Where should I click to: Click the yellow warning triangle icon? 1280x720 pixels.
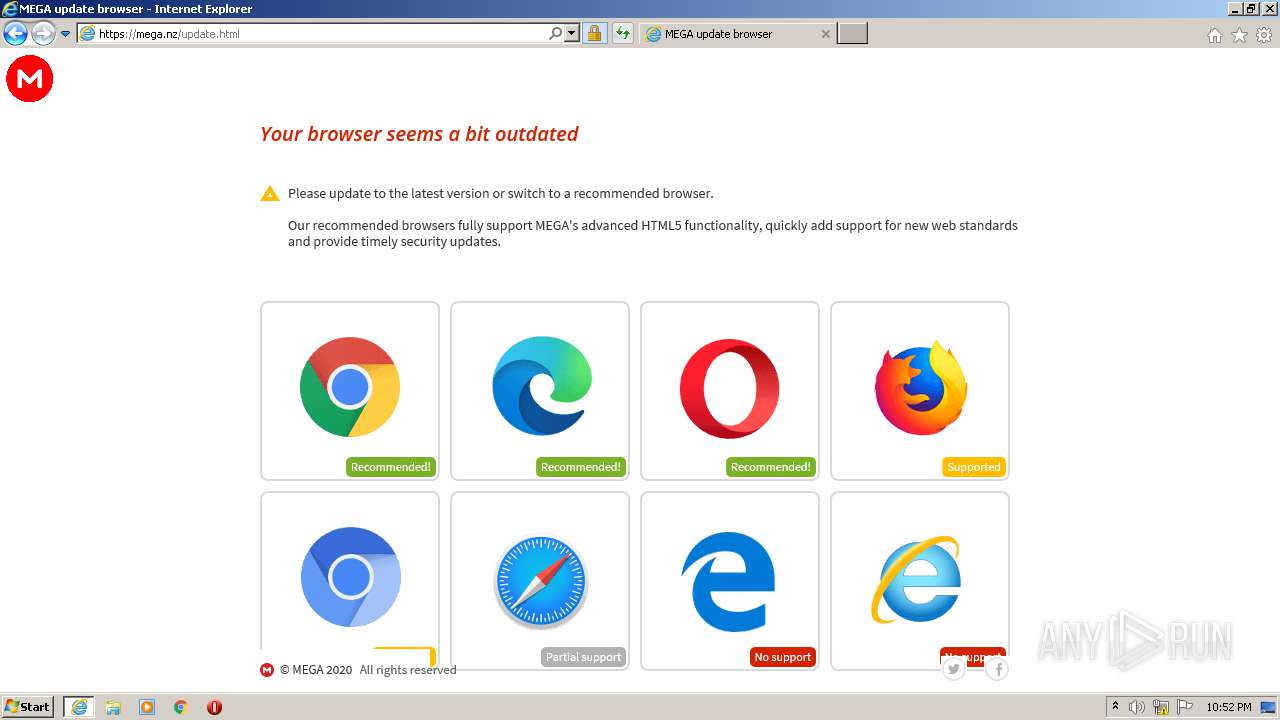[x=270, y=194]
